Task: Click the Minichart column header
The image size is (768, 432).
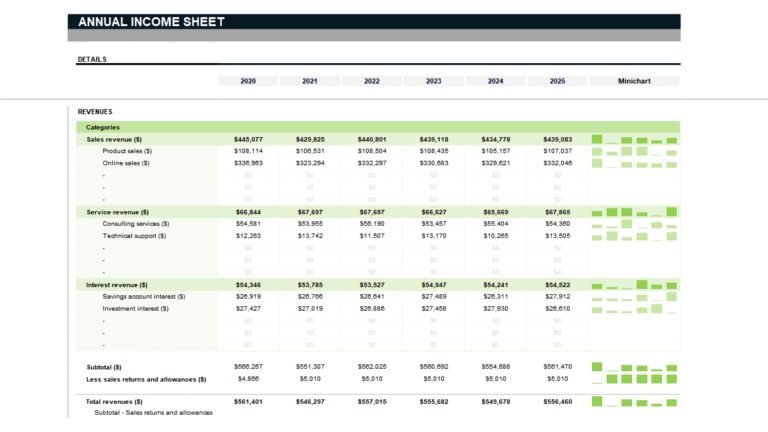Action: (634, 81)
